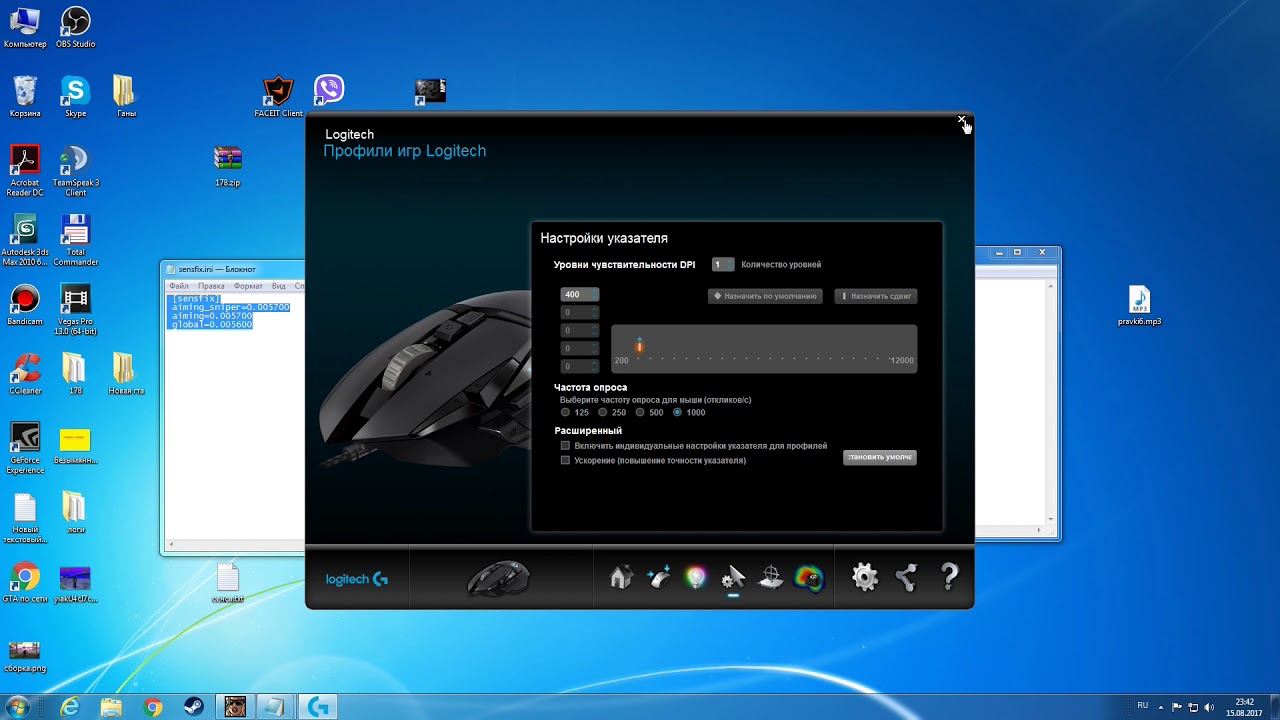Open TeamSpeak 3 Client shortcut
This screenshot has height=720, width=1280.
[x=76, y=170]
